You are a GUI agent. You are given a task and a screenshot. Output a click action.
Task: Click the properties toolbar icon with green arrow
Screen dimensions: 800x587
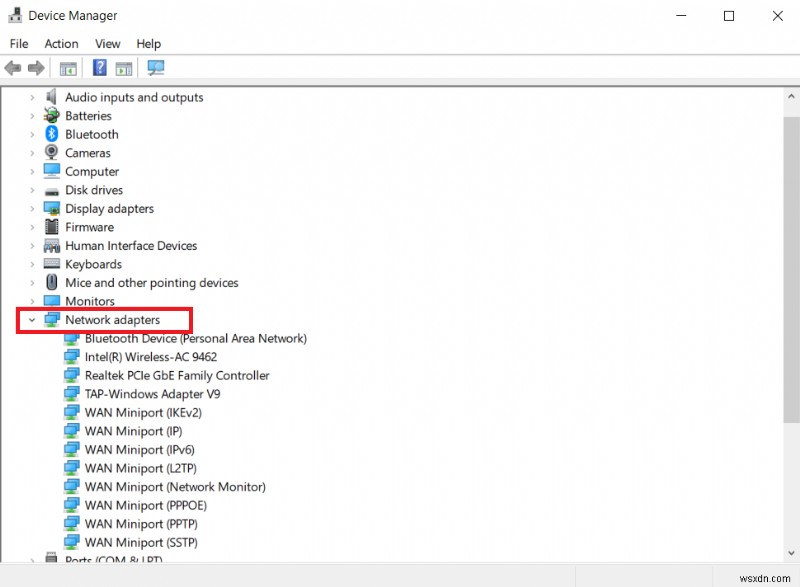click(x=122, y=67)
